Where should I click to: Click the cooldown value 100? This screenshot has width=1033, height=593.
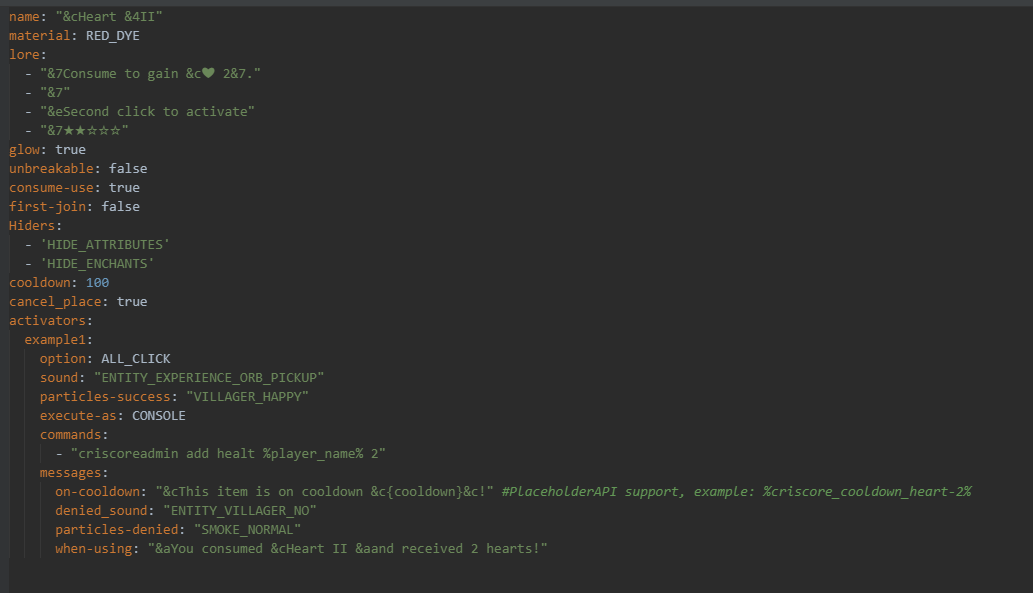[x=97, y=282]
